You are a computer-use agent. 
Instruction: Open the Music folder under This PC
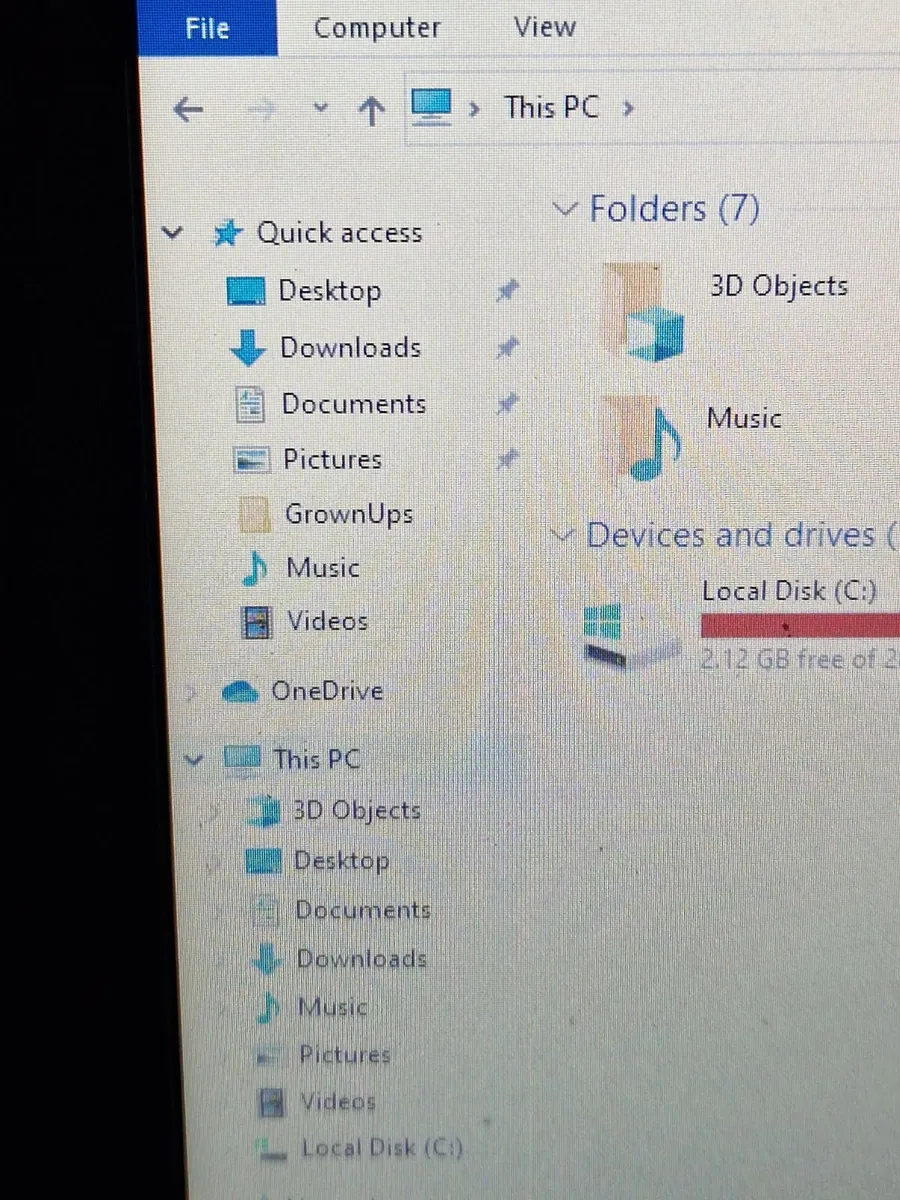click(x=332, y=1007)
